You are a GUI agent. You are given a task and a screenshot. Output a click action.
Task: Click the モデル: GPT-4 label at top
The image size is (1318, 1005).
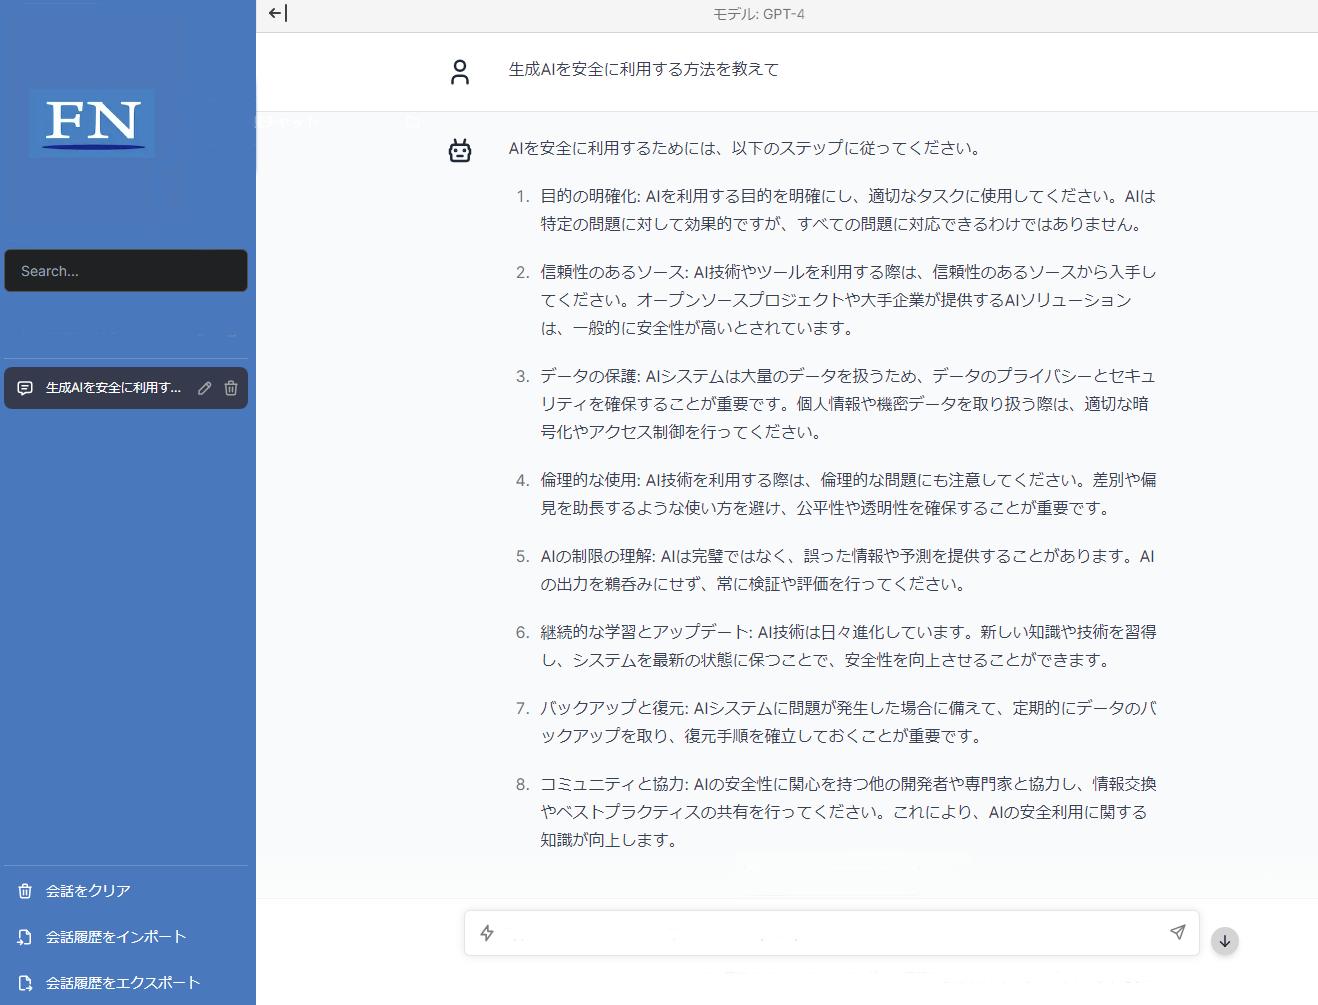coord(758,14)
